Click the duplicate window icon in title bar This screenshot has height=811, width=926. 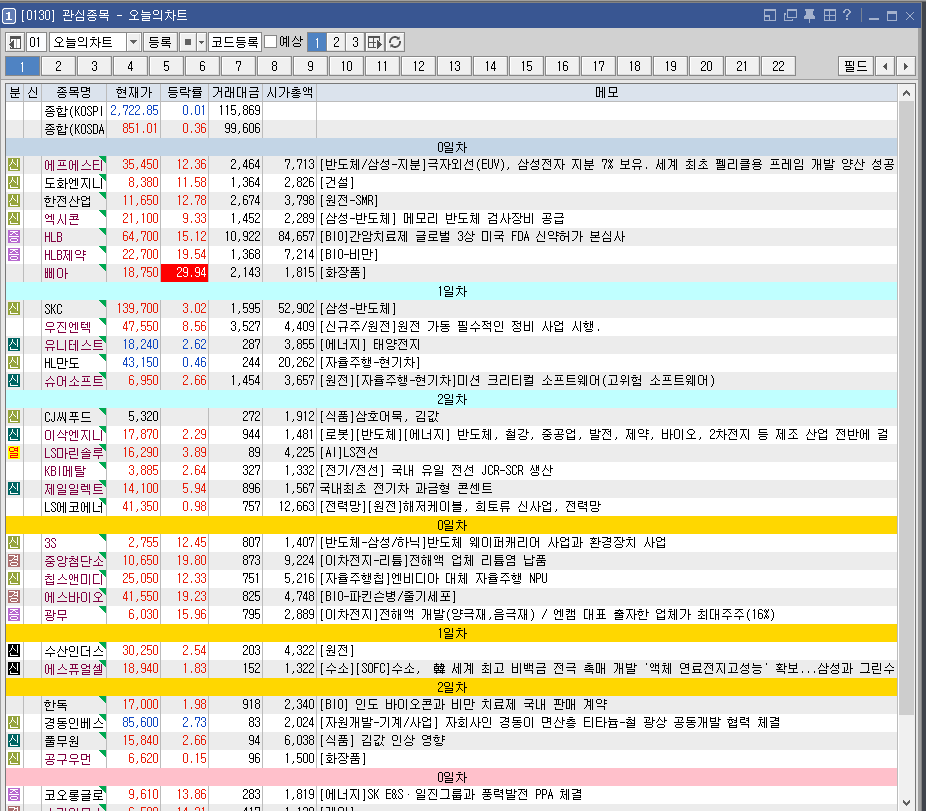(x=790, y=15)
